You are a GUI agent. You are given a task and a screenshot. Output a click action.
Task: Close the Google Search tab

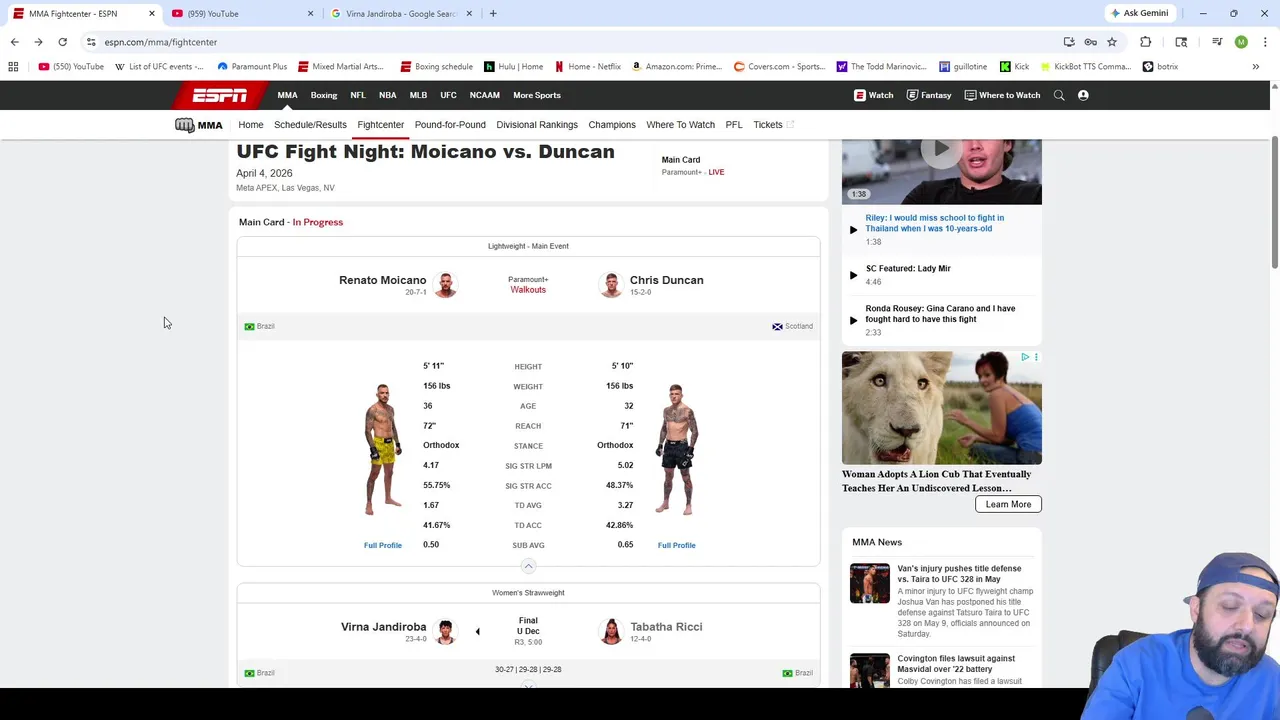pos(469,14)
